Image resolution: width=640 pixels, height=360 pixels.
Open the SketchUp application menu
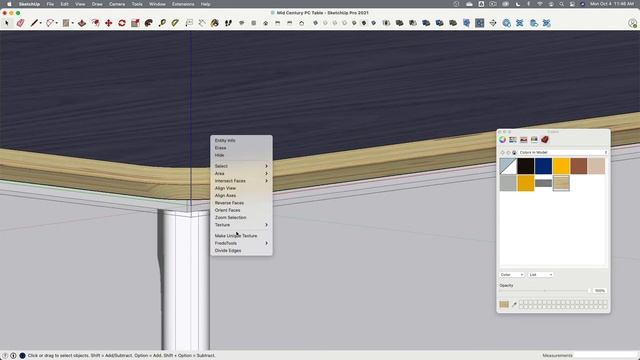pos(29,4)
